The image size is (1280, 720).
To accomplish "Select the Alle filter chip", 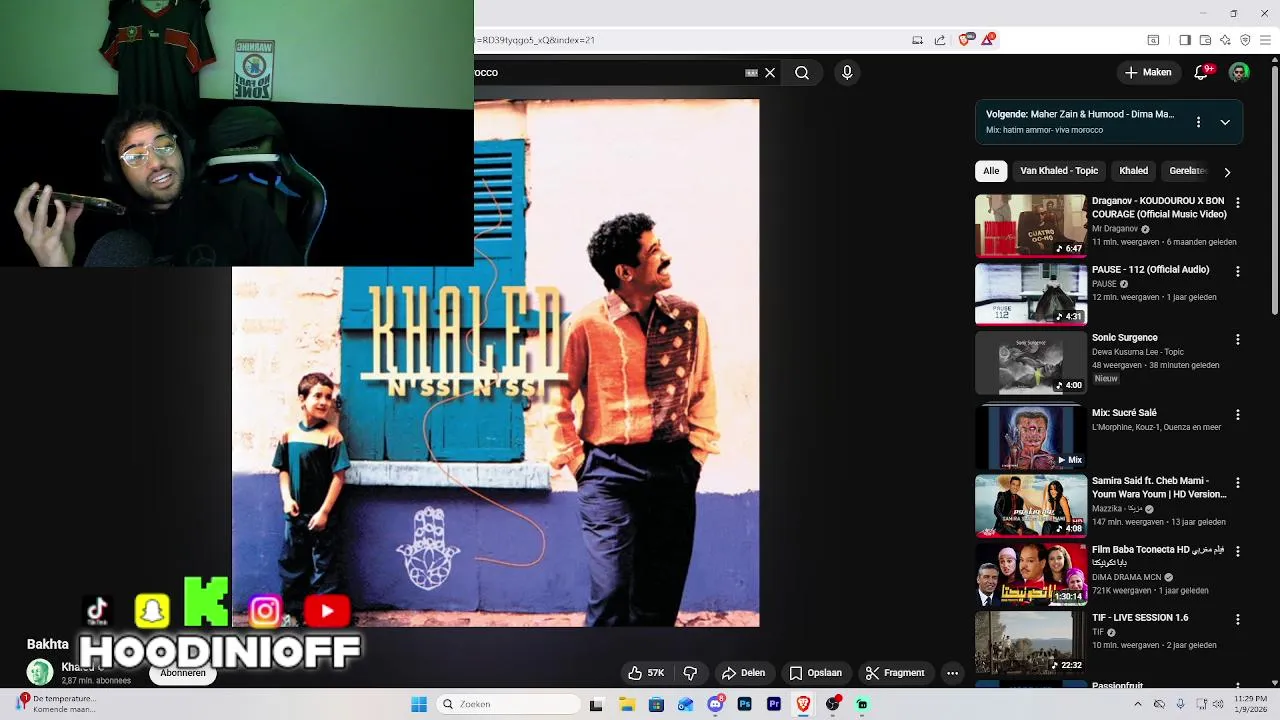I will pyautogui.click(x=991, y=171).
